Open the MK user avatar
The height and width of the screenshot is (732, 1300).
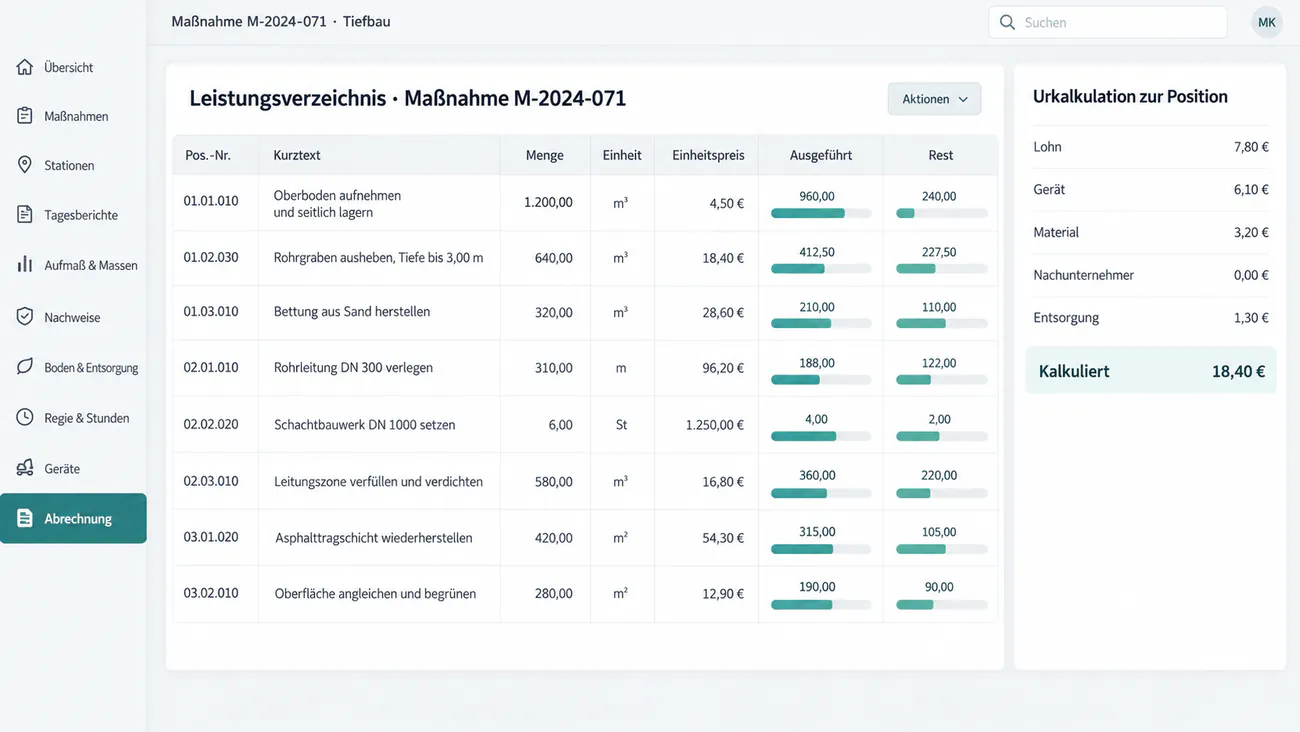1266,22
